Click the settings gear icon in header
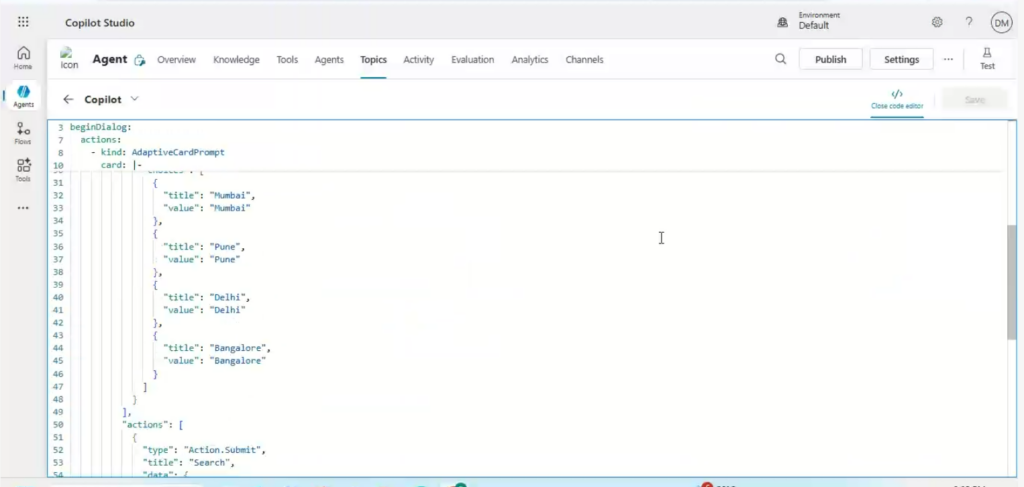The width and height of the screenshot is (1024, 487). (937, 22)
